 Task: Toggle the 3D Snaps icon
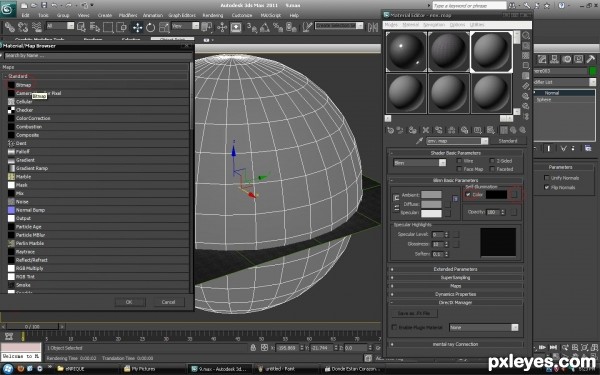coord(251,27)
